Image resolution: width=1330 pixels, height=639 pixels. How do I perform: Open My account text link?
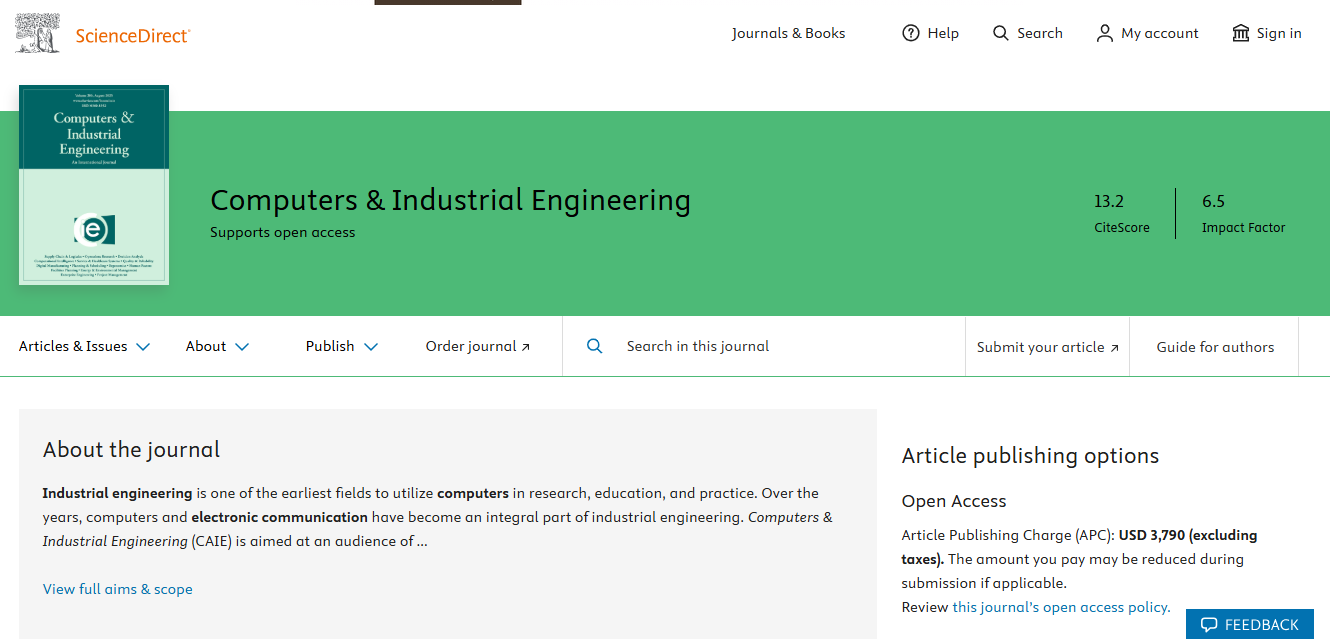pyautogui.click(x=1160, y=33)
